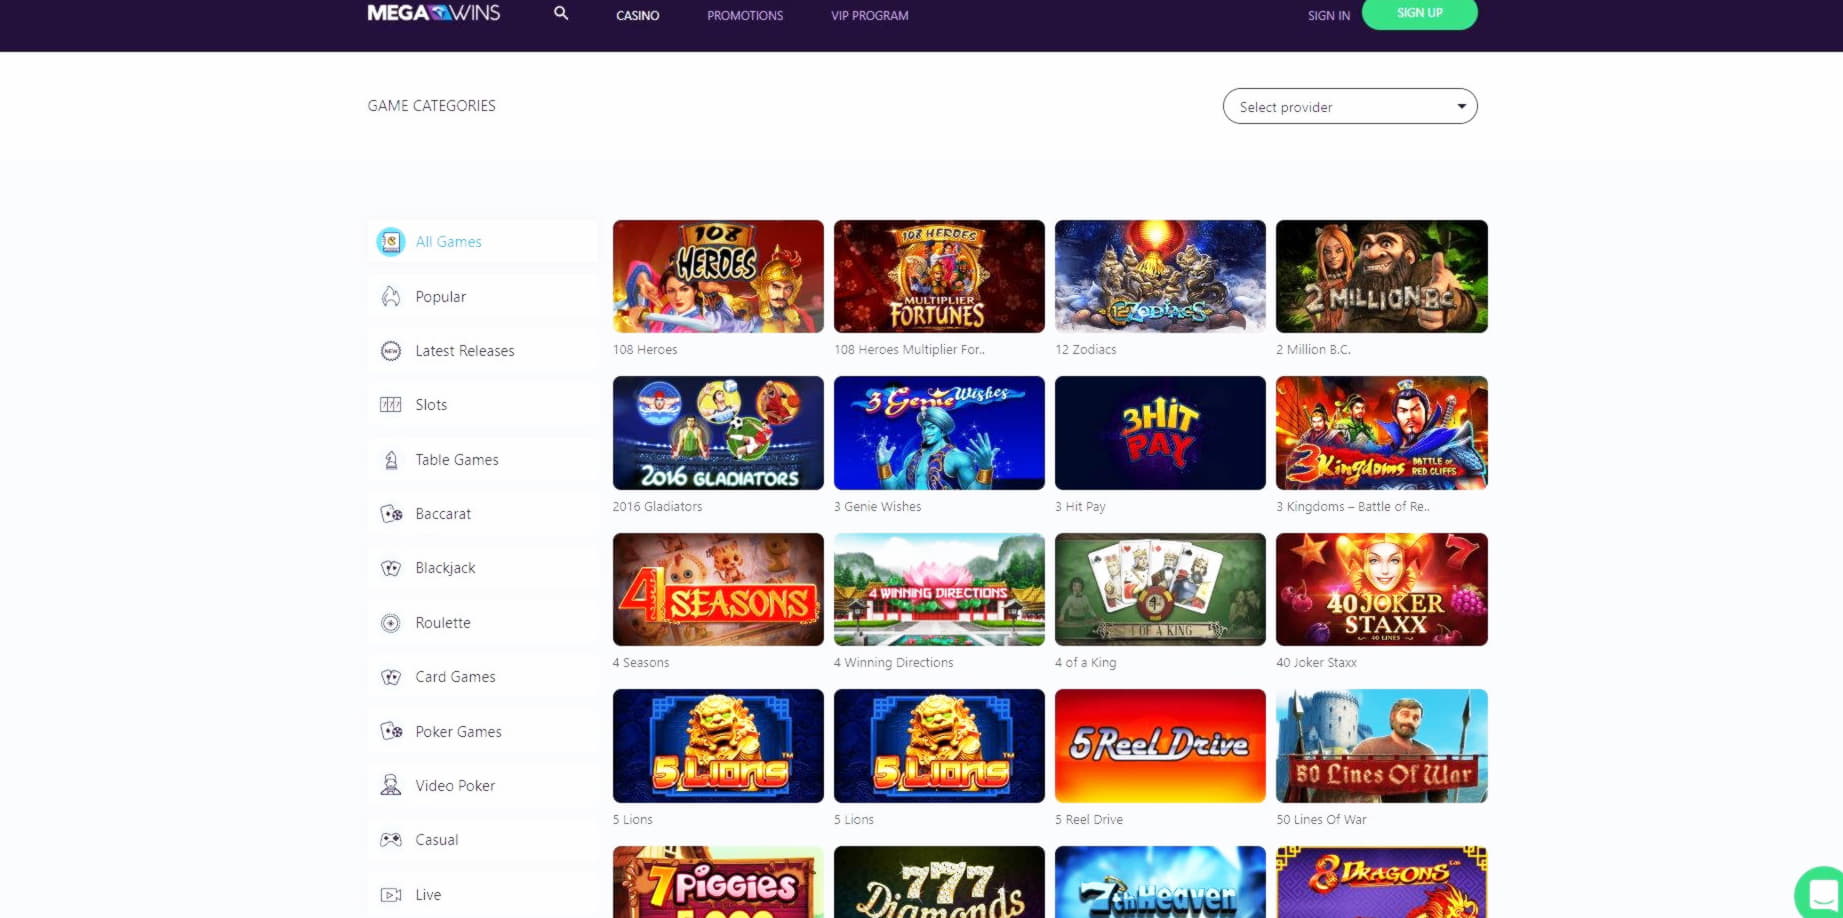Click the Poker Games icon
Viewport: 1843px width, 918px height.
coord(391,731)
